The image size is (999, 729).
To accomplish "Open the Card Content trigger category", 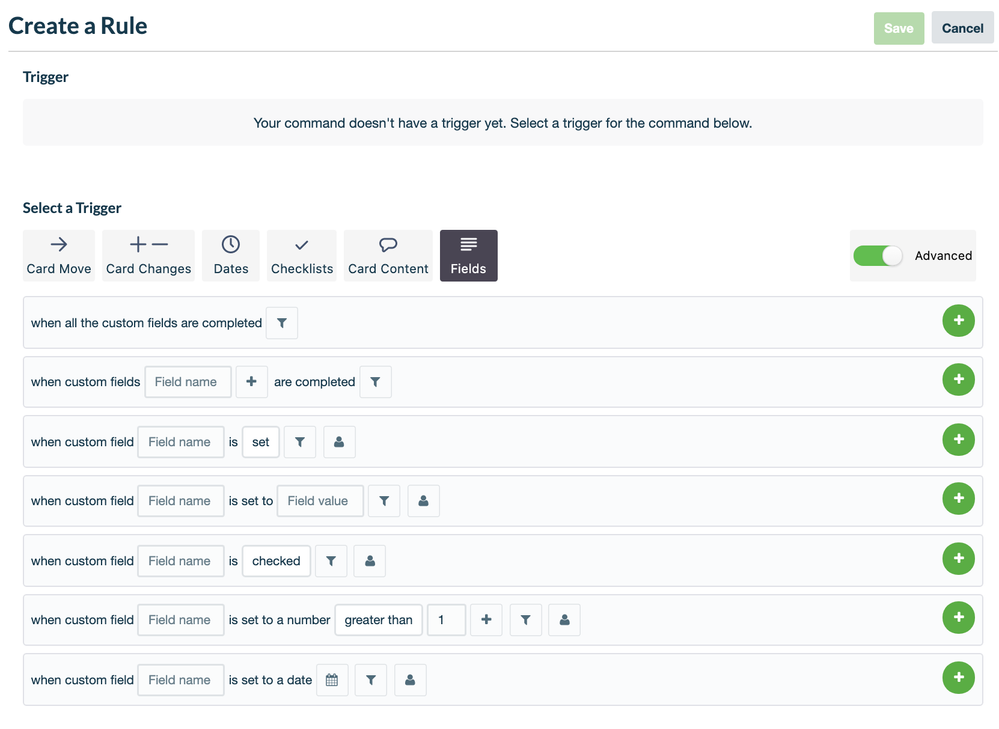I will pyautogui.click(x=387, y=255).
